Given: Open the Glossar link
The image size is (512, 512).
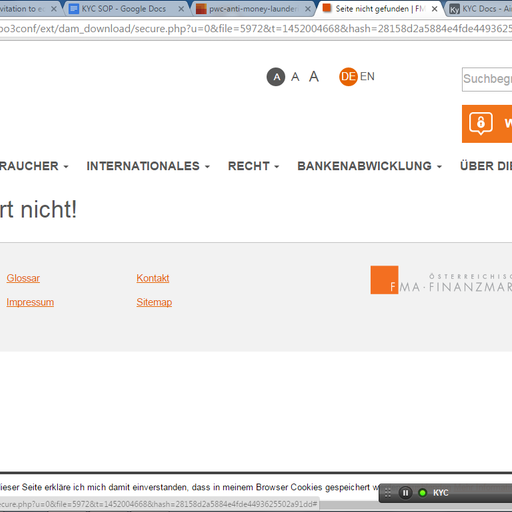Looking at the screenshot, I should point(23,278).
